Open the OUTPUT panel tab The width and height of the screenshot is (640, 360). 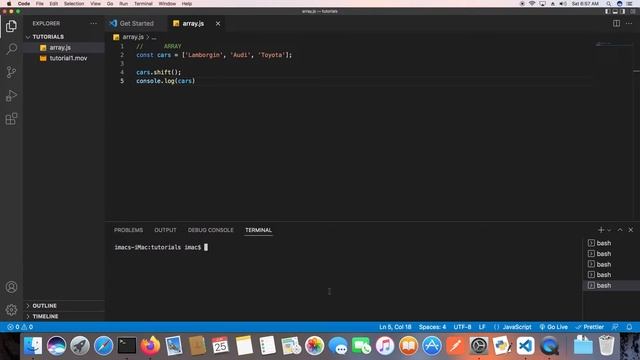165,230
